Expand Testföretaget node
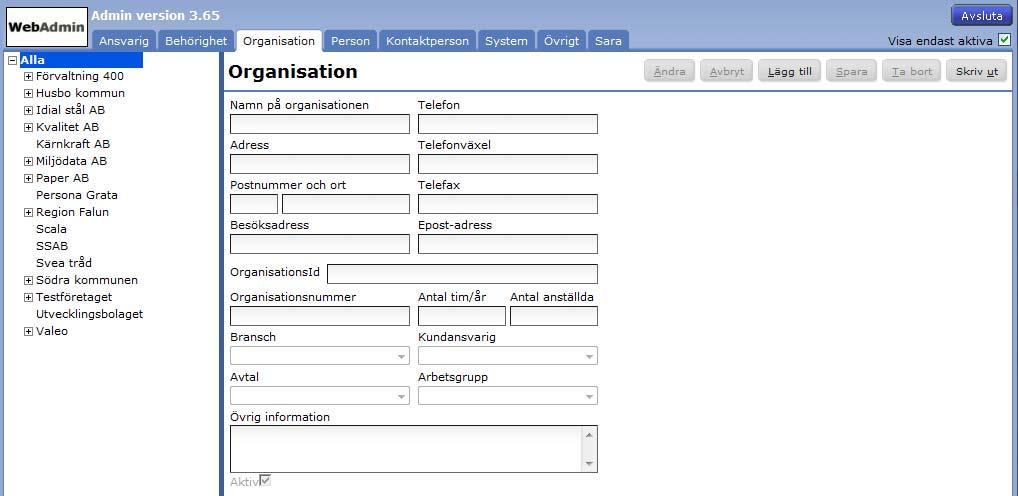Screen dimensions: 1018x496 pyautogui.click(x=29, y=297)
